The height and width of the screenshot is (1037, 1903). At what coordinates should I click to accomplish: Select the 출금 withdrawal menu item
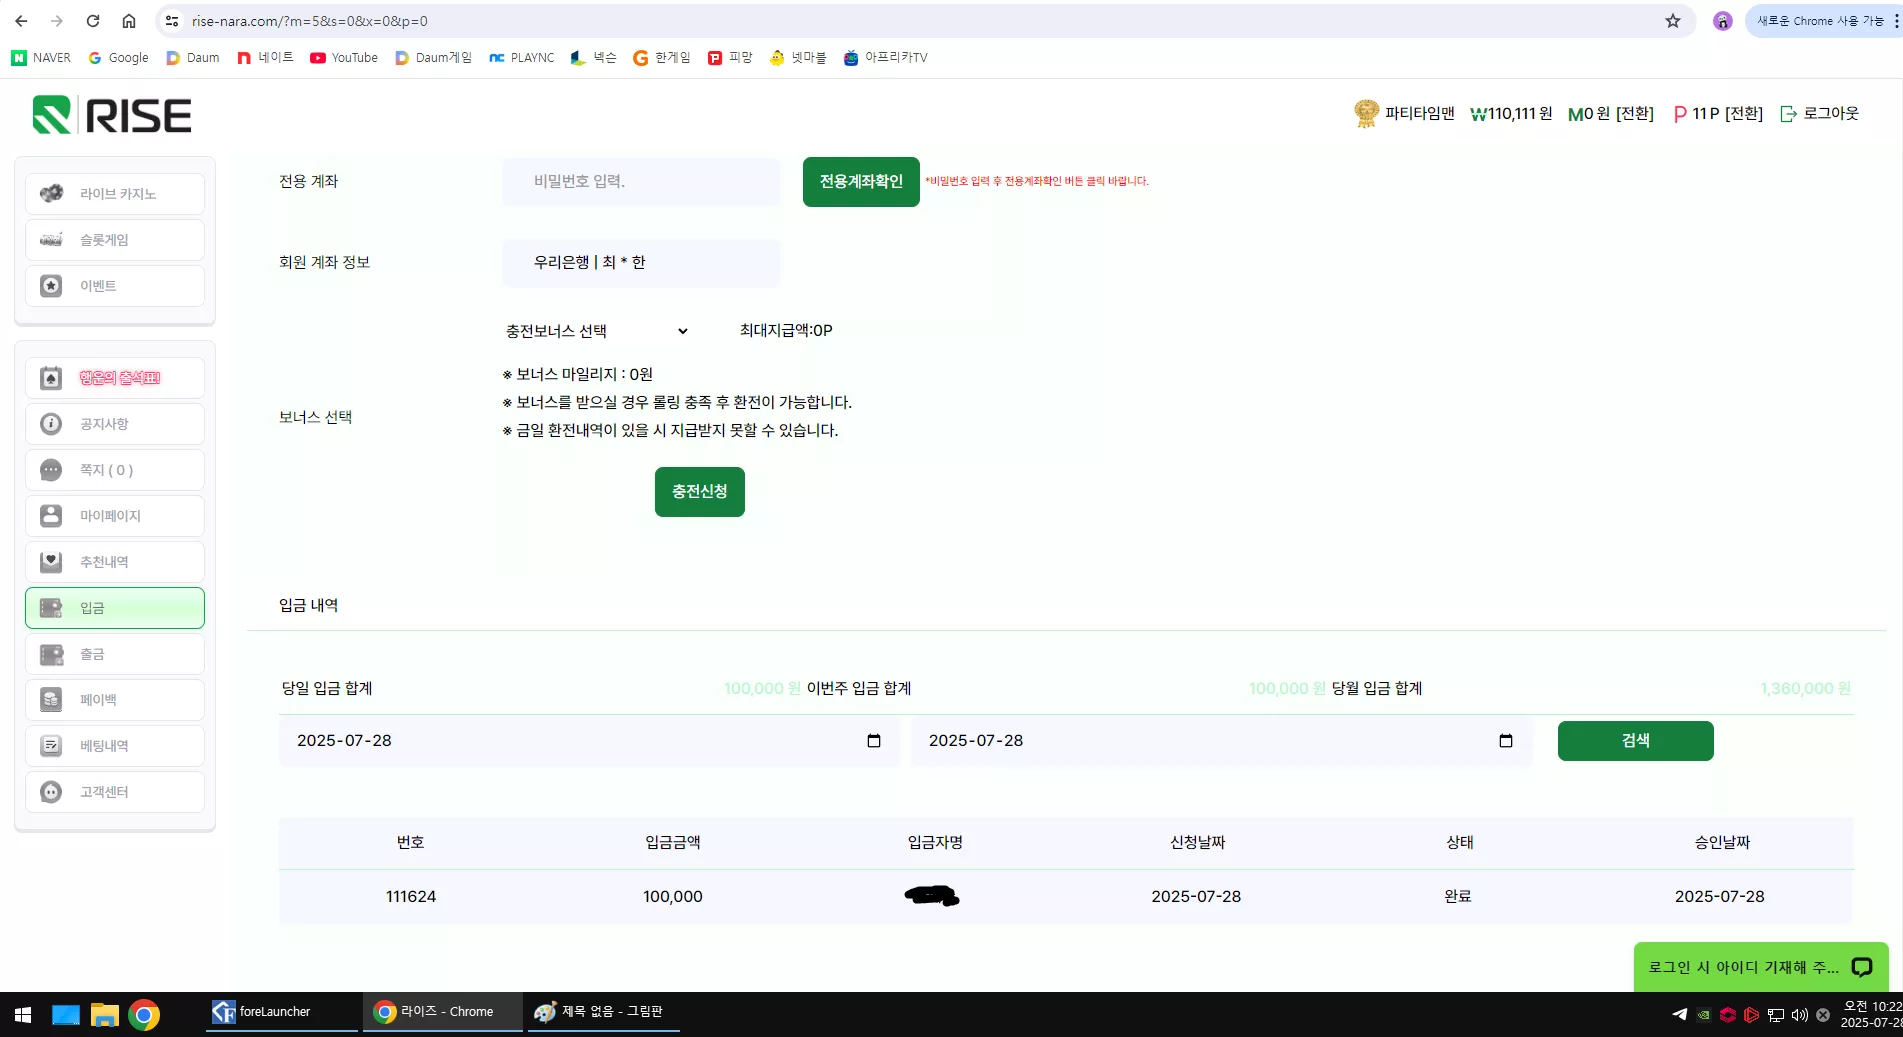[x=115, y=654]
